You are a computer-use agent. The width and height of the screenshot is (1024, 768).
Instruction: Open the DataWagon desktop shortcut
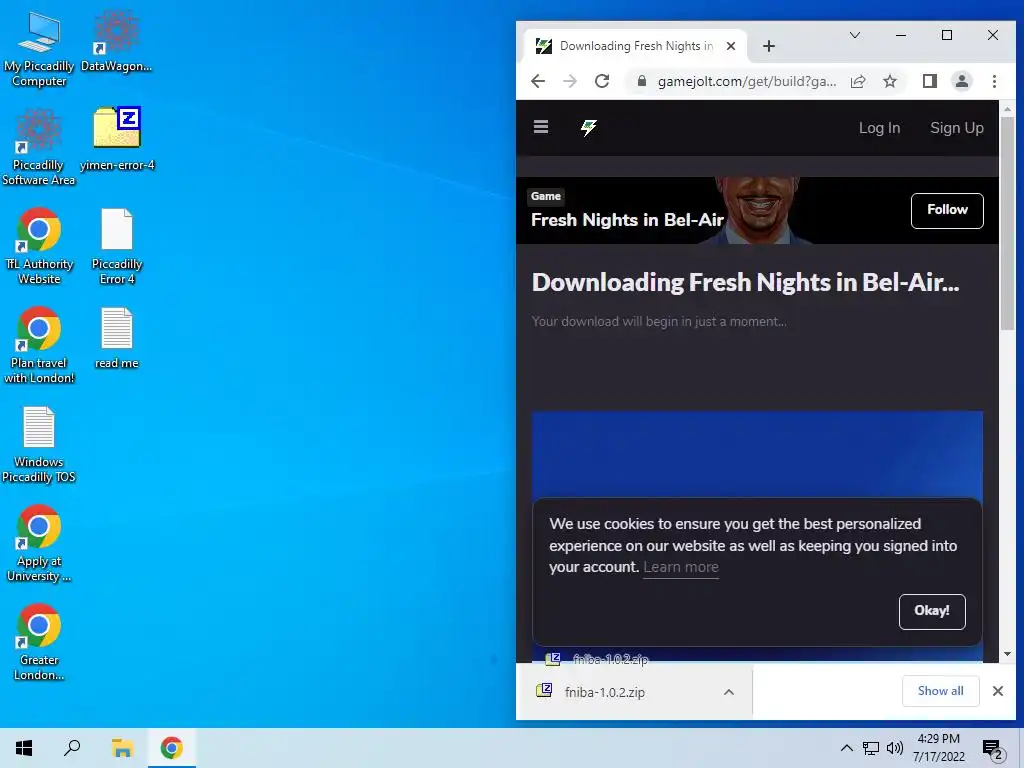click(116, 42)
